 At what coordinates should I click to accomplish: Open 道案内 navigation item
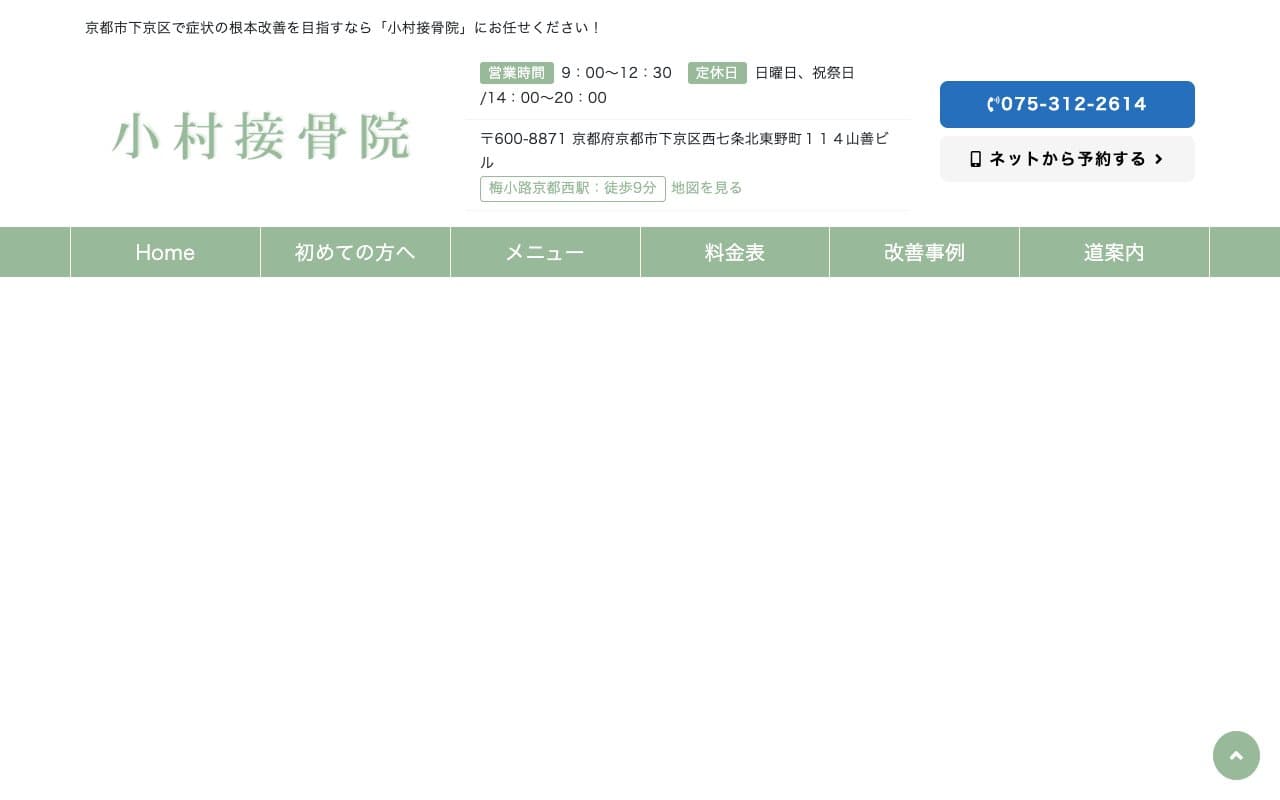click(1114, 252)
